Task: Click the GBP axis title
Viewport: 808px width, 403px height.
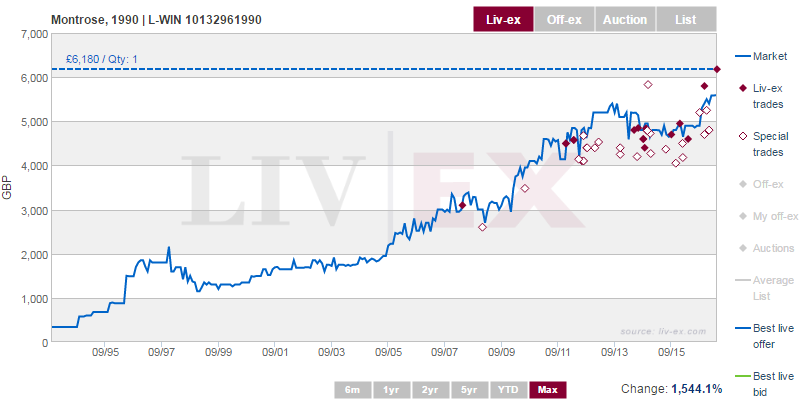Action: (7, 189)
